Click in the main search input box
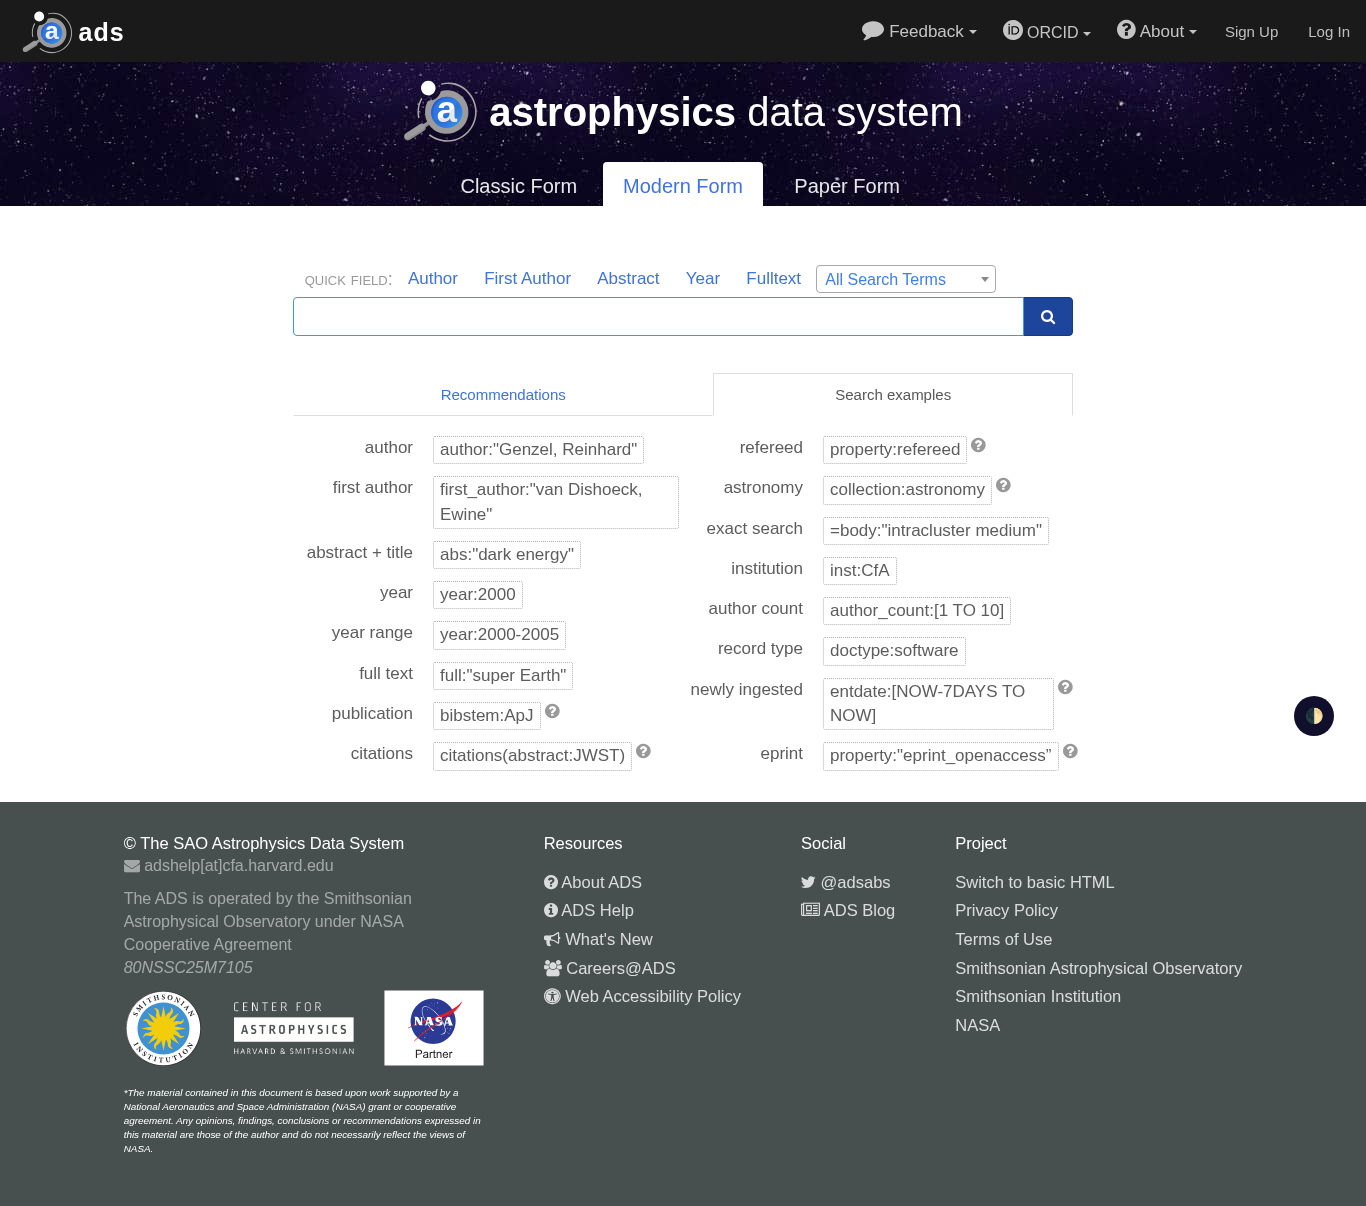1366x1206 pixels. pos(658,317)
